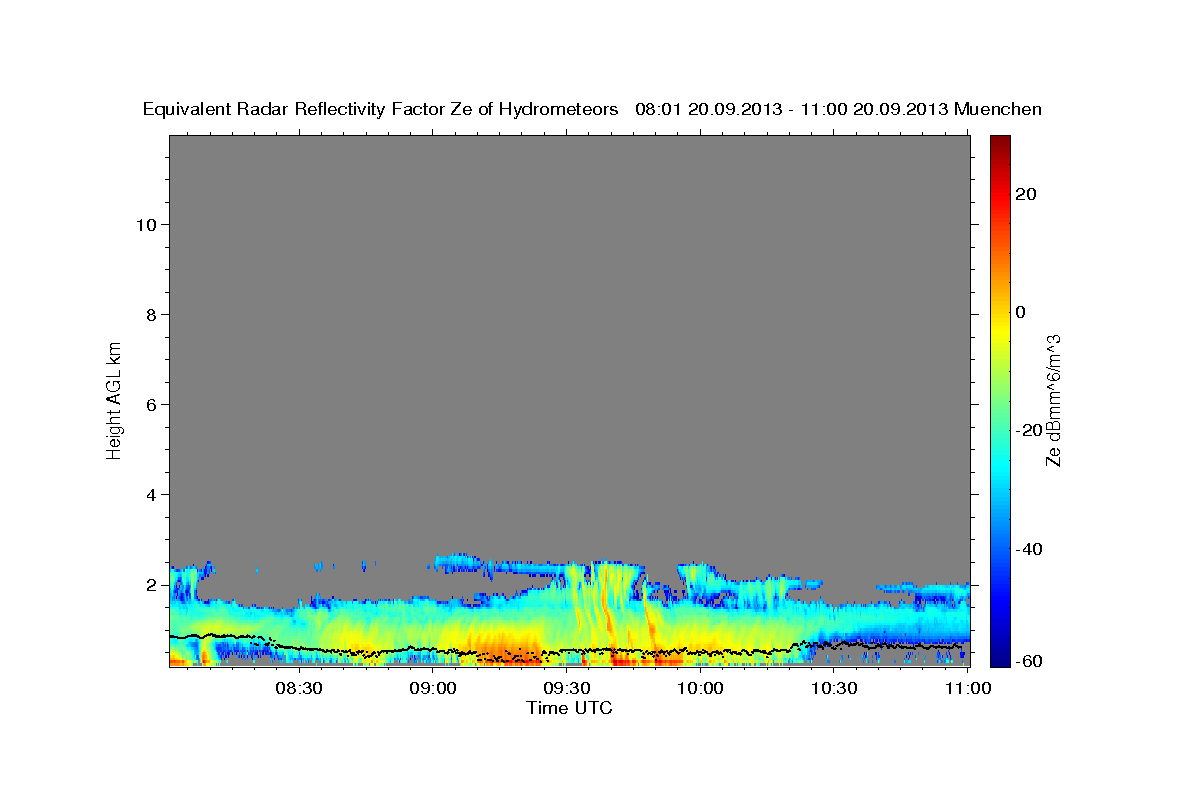Screen dimensions: 1200x800
Task: Click the height tick label 8
Action: tap(150, 314)
